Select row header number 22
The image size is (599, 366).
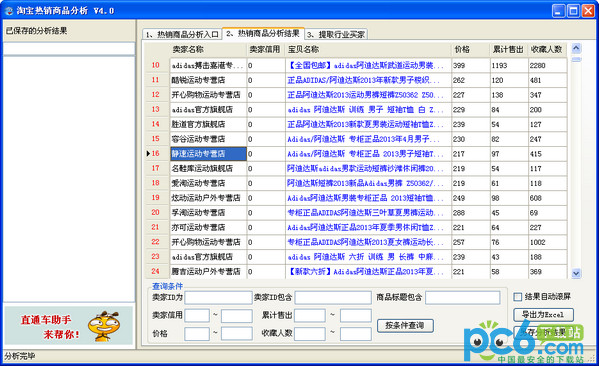point(155,242)
